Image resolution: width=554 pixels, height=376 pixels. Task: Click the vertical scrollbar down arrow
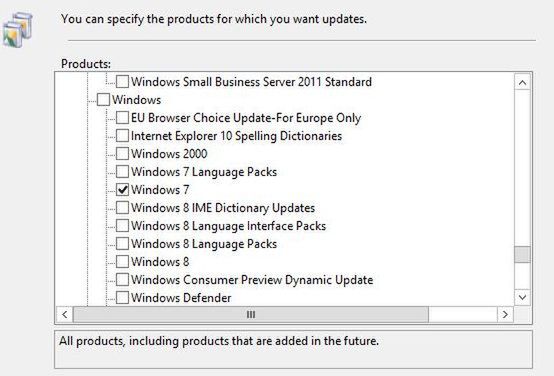(x=522, y=297)
